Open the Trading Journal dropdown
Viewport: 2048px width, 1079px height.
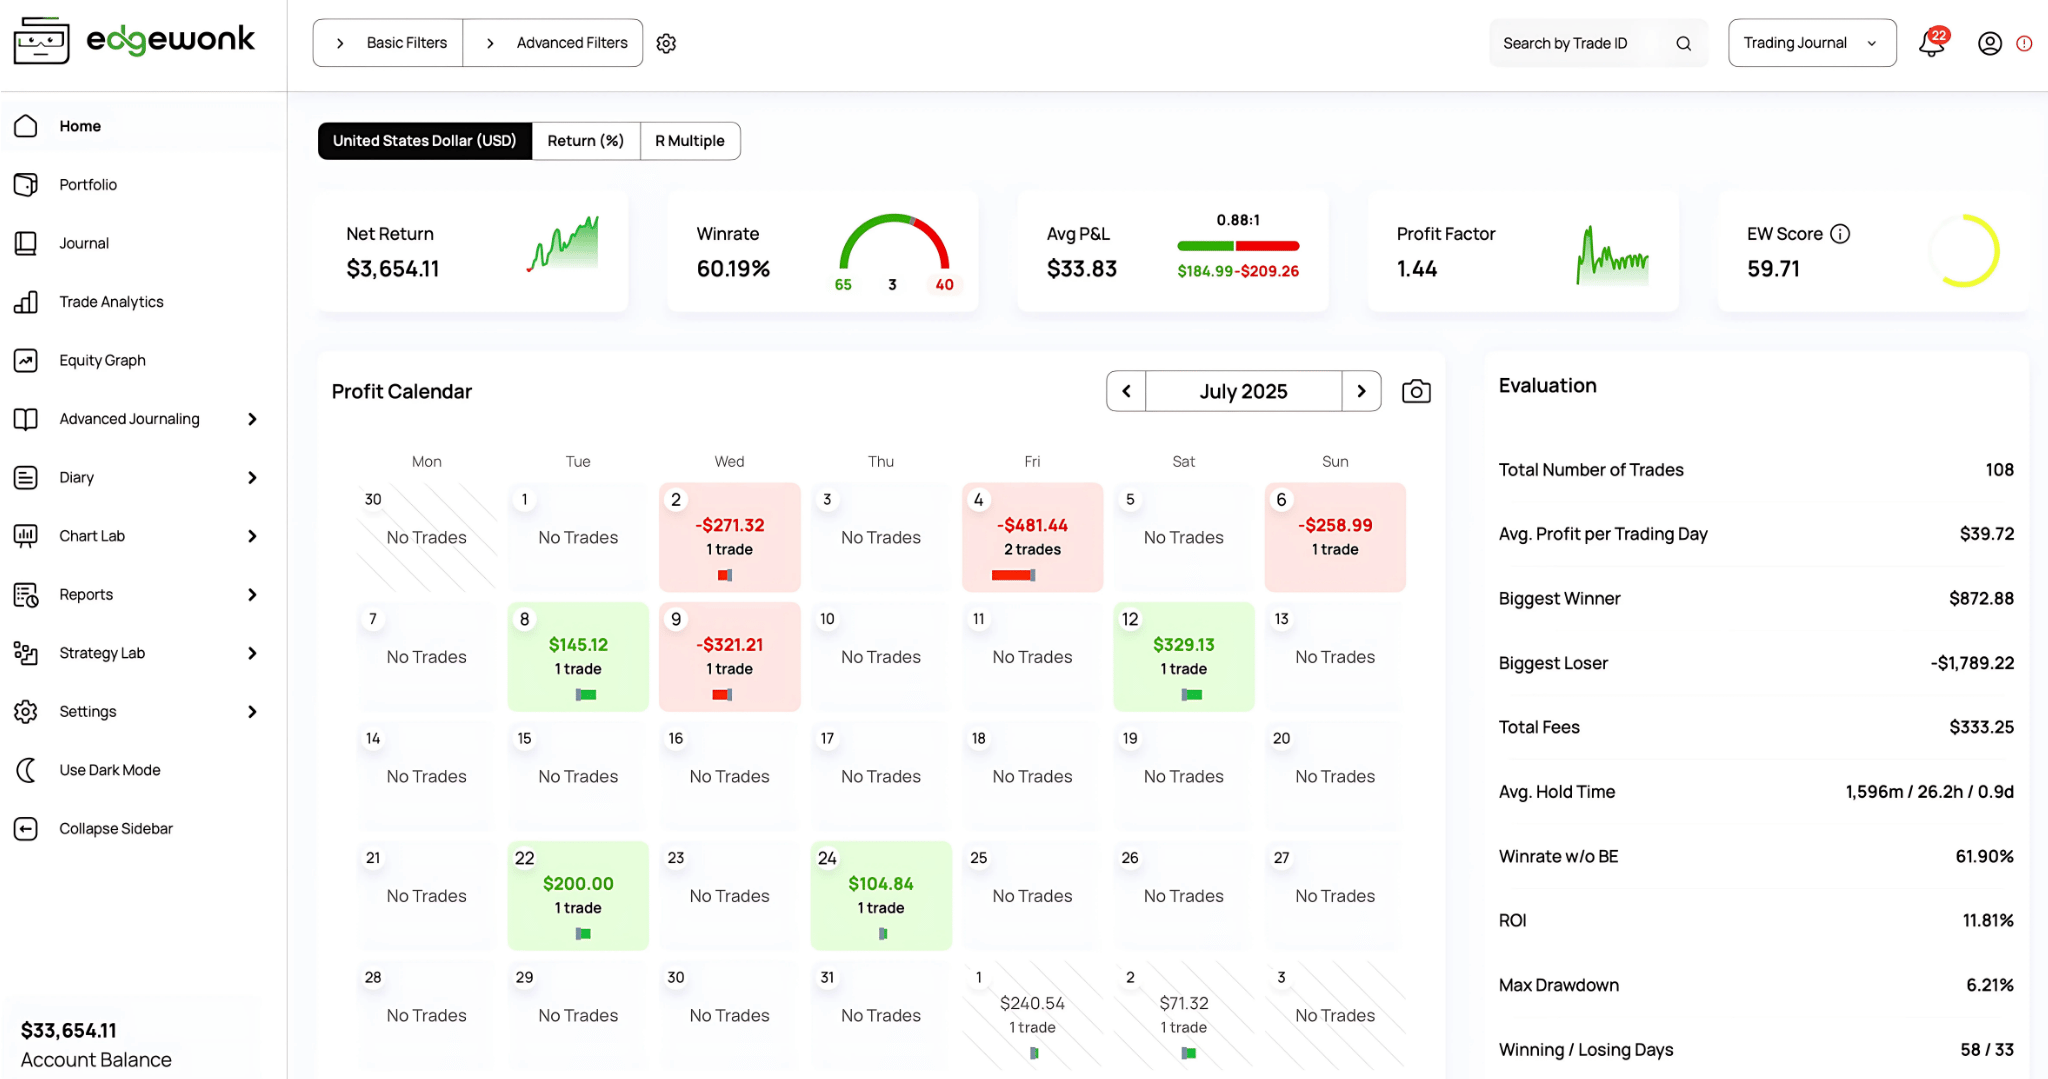pyautogui.click(x=1812, y=42)
